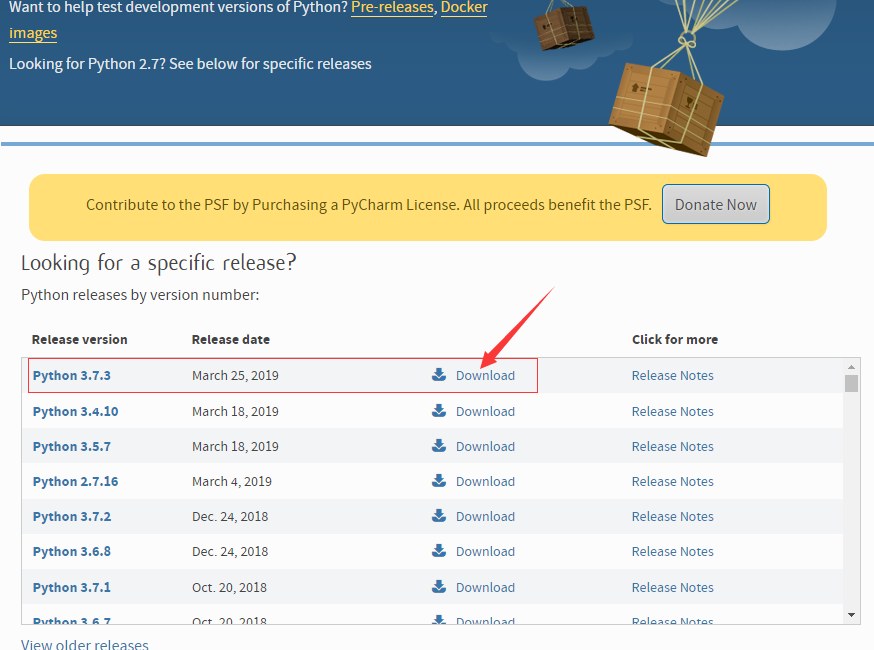View Release Notes for Python 2.7.16

point(673,482)
